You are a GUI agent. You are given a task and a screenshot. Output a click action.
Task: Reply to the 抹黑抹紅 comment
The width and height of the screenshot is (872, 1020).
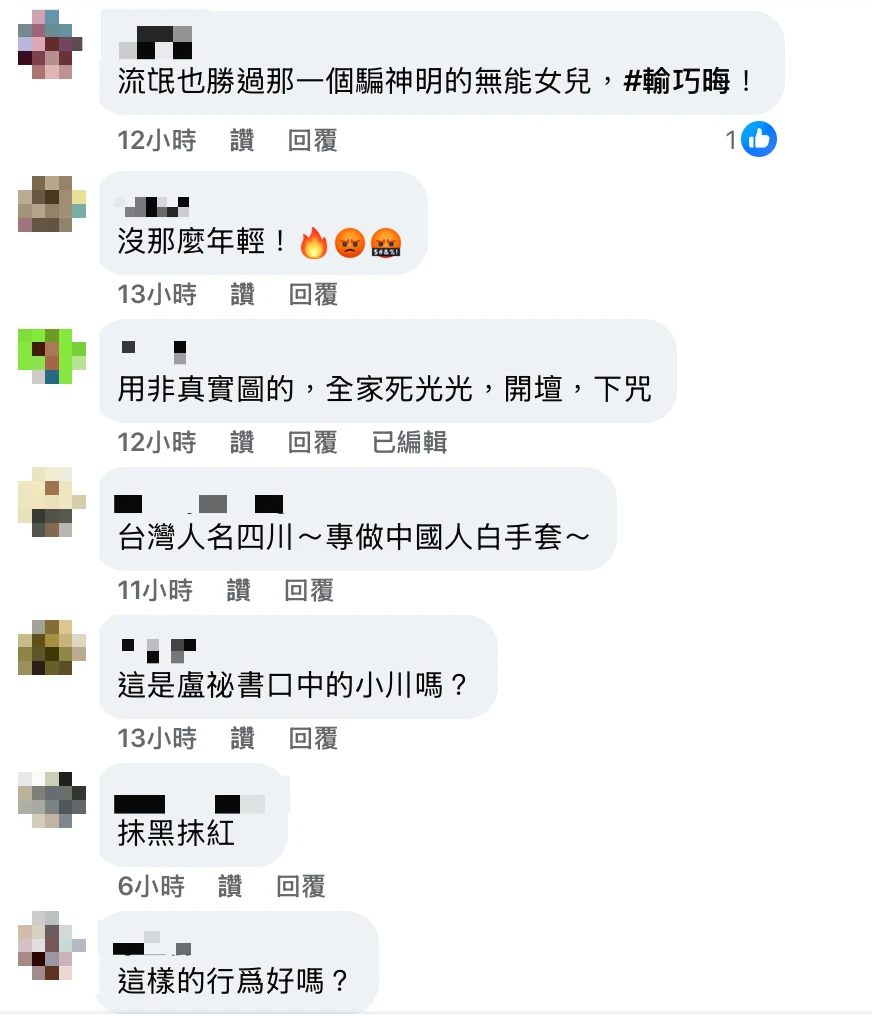[301, 886]
